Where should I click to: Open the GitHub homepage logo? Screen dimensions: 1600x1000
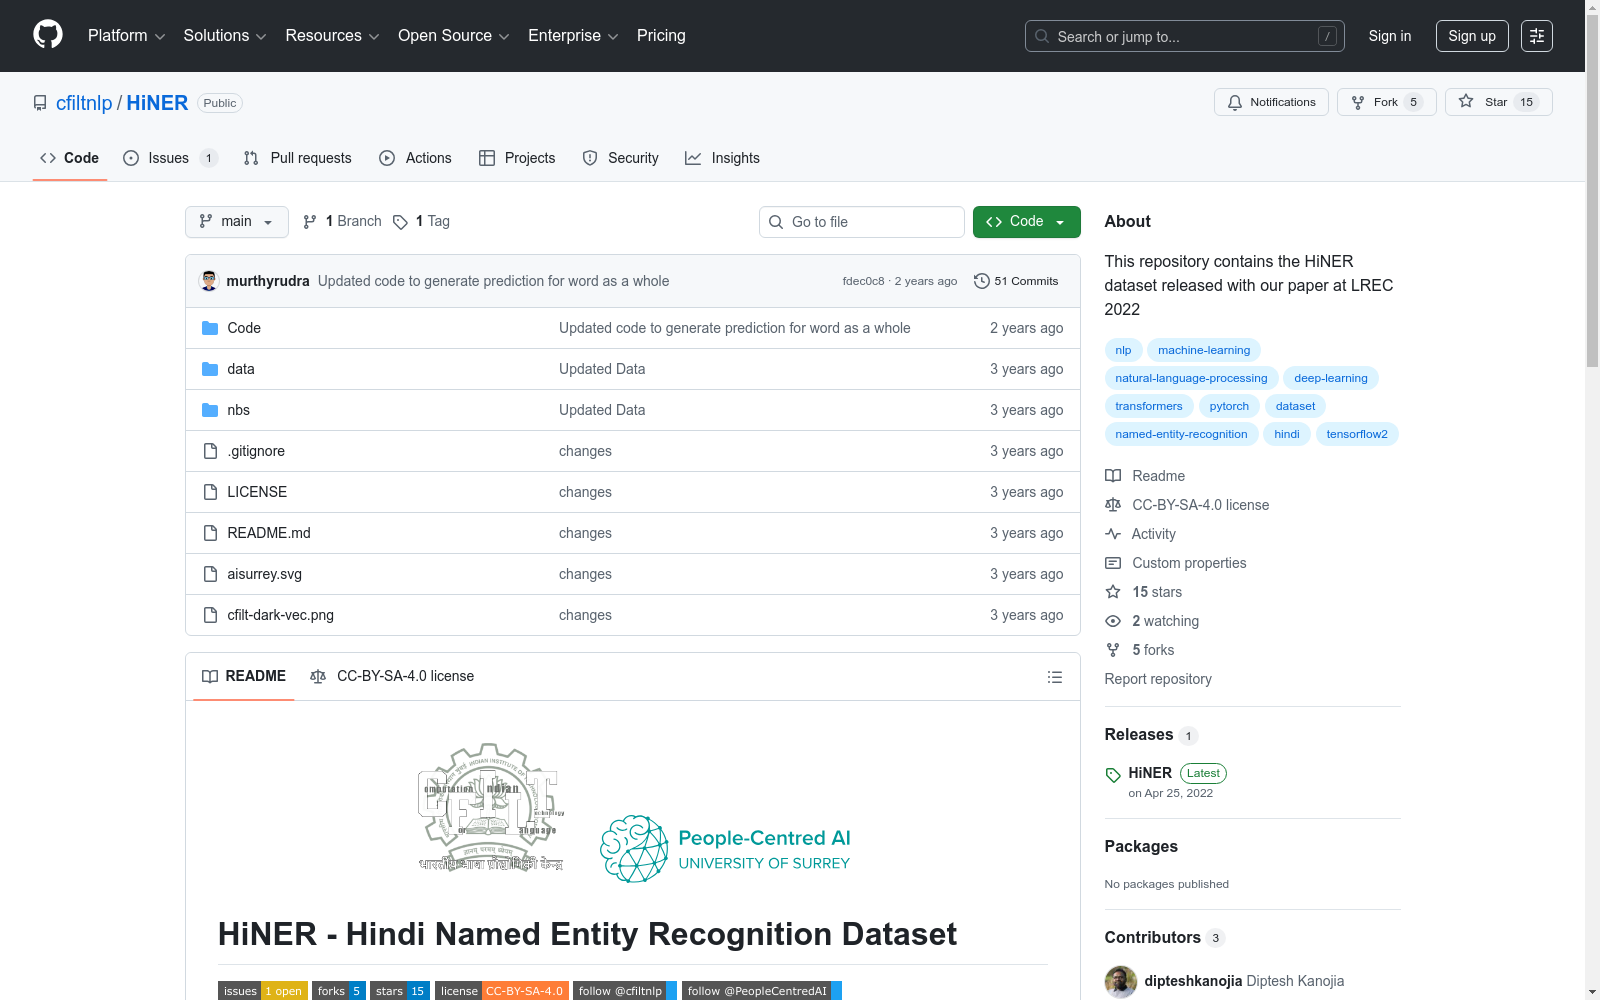click(x=48, y=35)
